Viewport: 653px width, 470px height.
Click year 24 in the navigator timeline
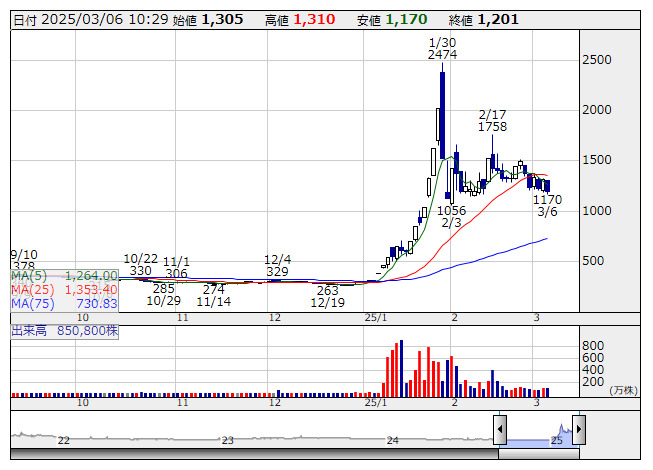pos(392,440)
